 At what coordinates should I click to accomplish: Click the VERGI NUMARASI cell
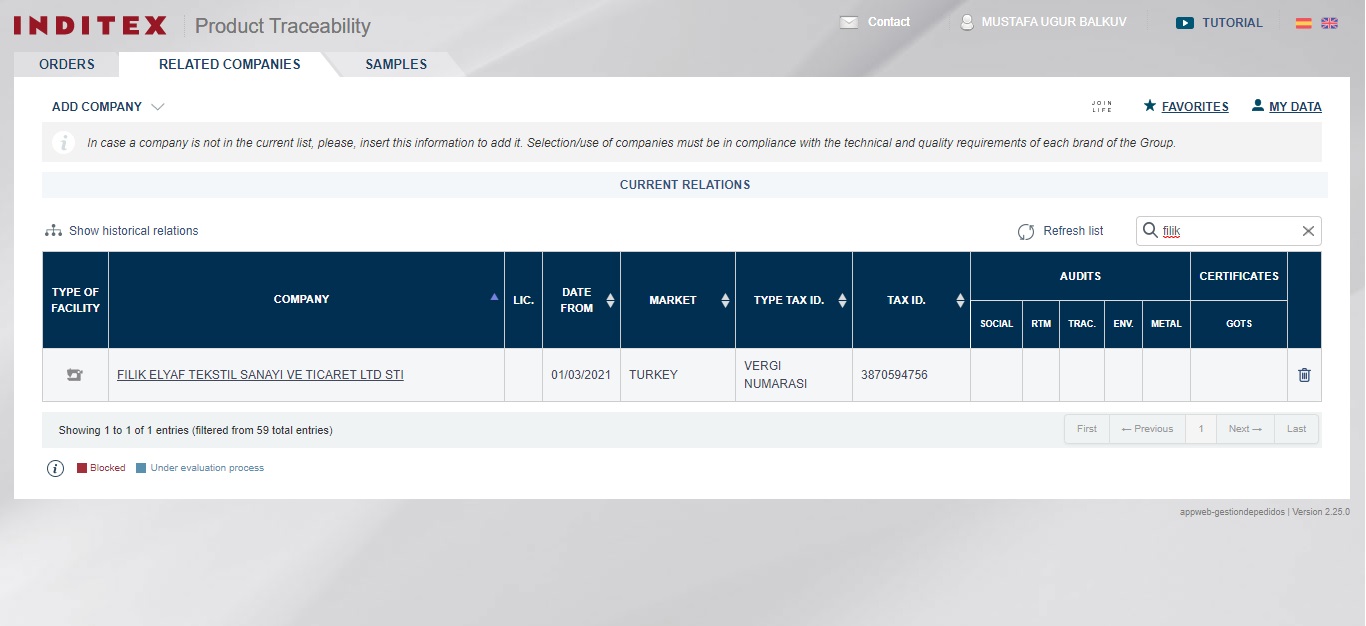(793, 375)
